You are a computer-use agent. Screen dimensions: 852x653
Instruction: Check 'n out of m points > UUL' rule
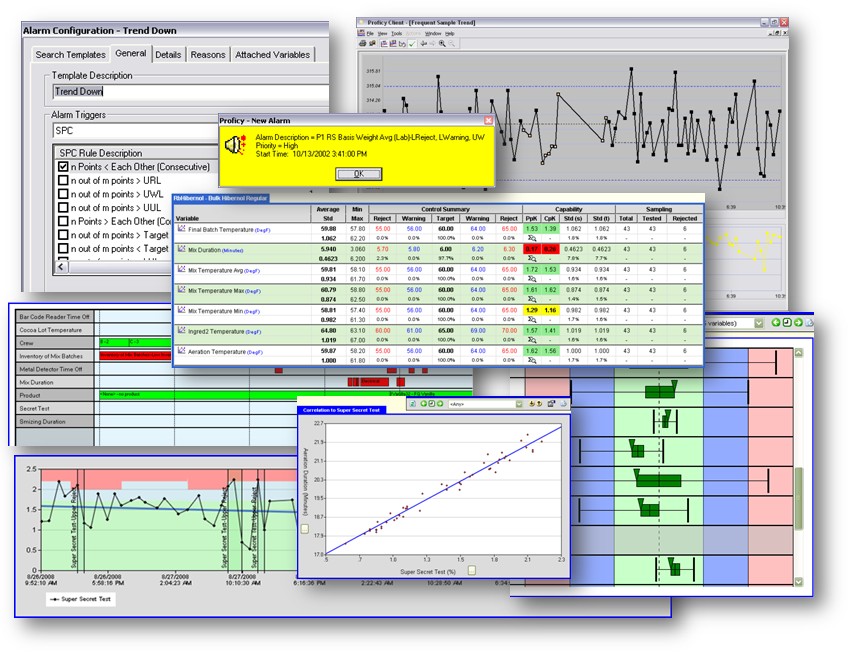tap(63, 208)
